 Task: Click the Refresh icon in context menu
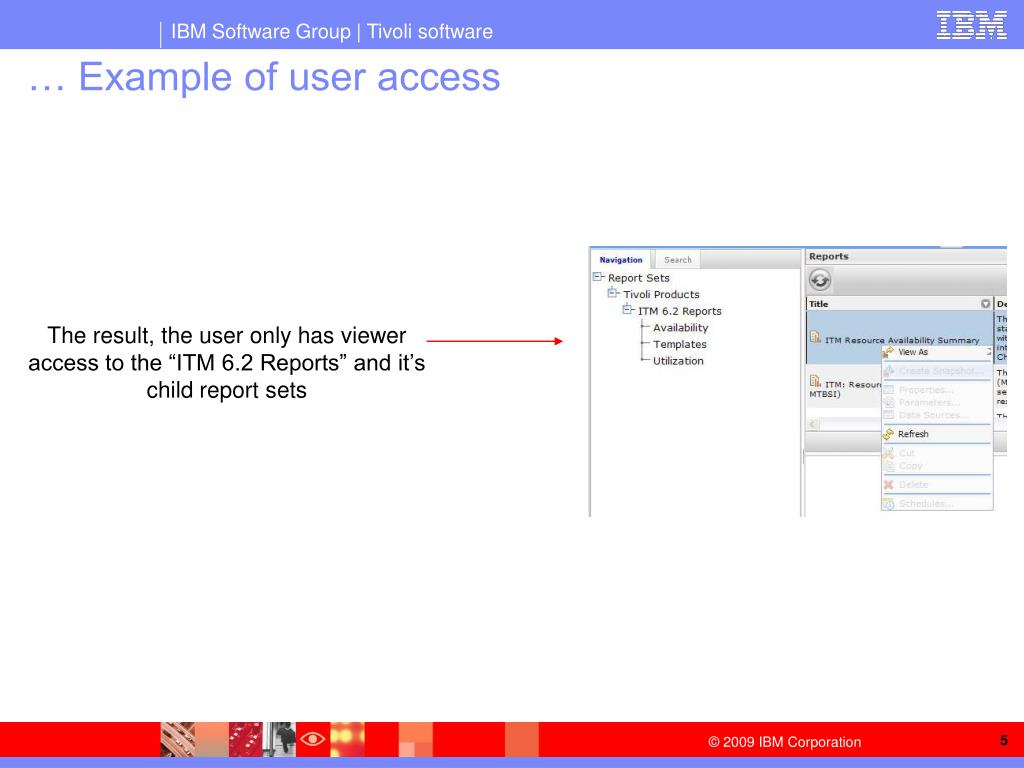(x=888, y=434)
